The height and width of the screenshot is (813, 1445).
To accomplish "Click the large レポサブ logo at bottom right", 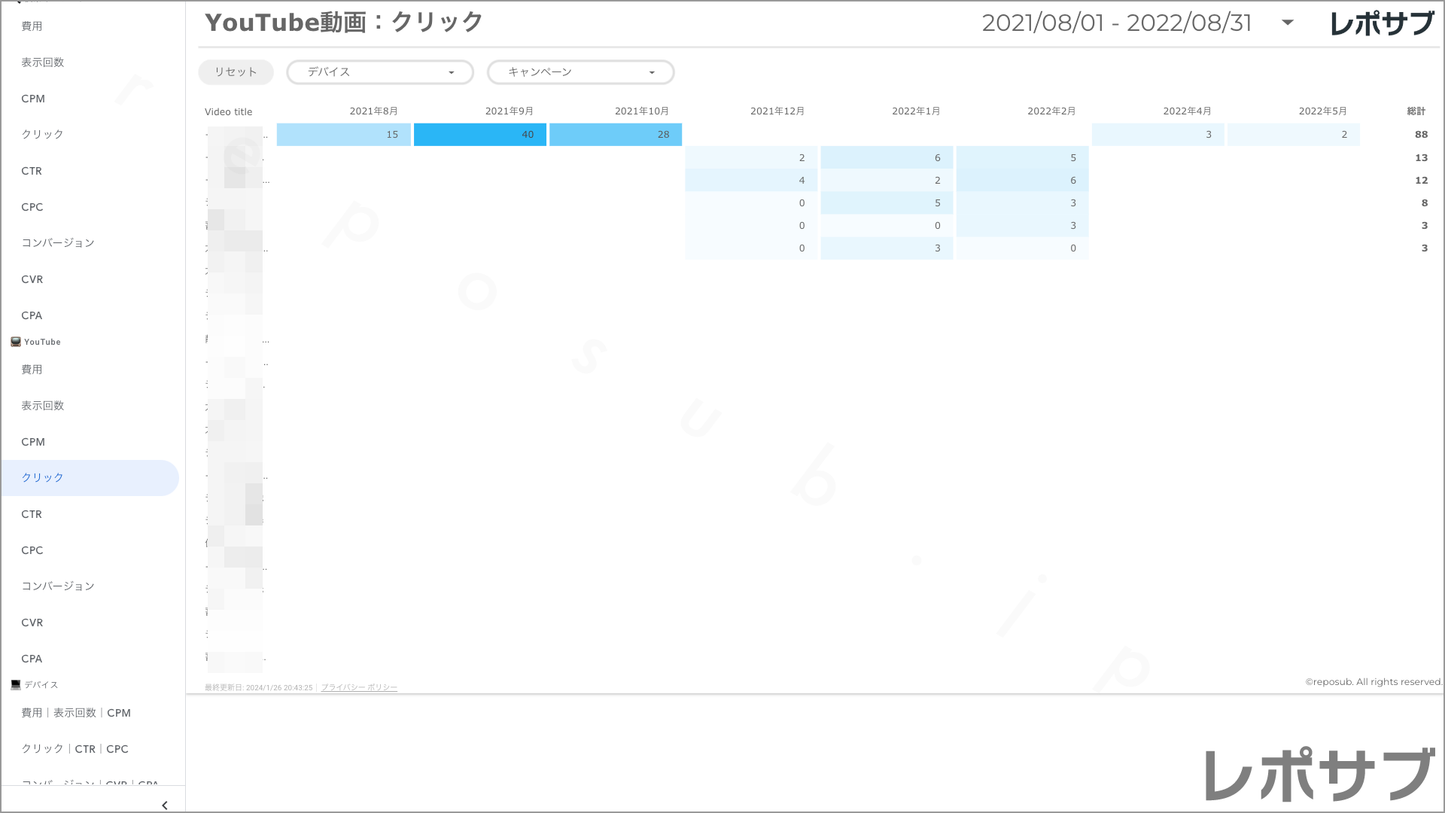I will [x=1318, y=775].
